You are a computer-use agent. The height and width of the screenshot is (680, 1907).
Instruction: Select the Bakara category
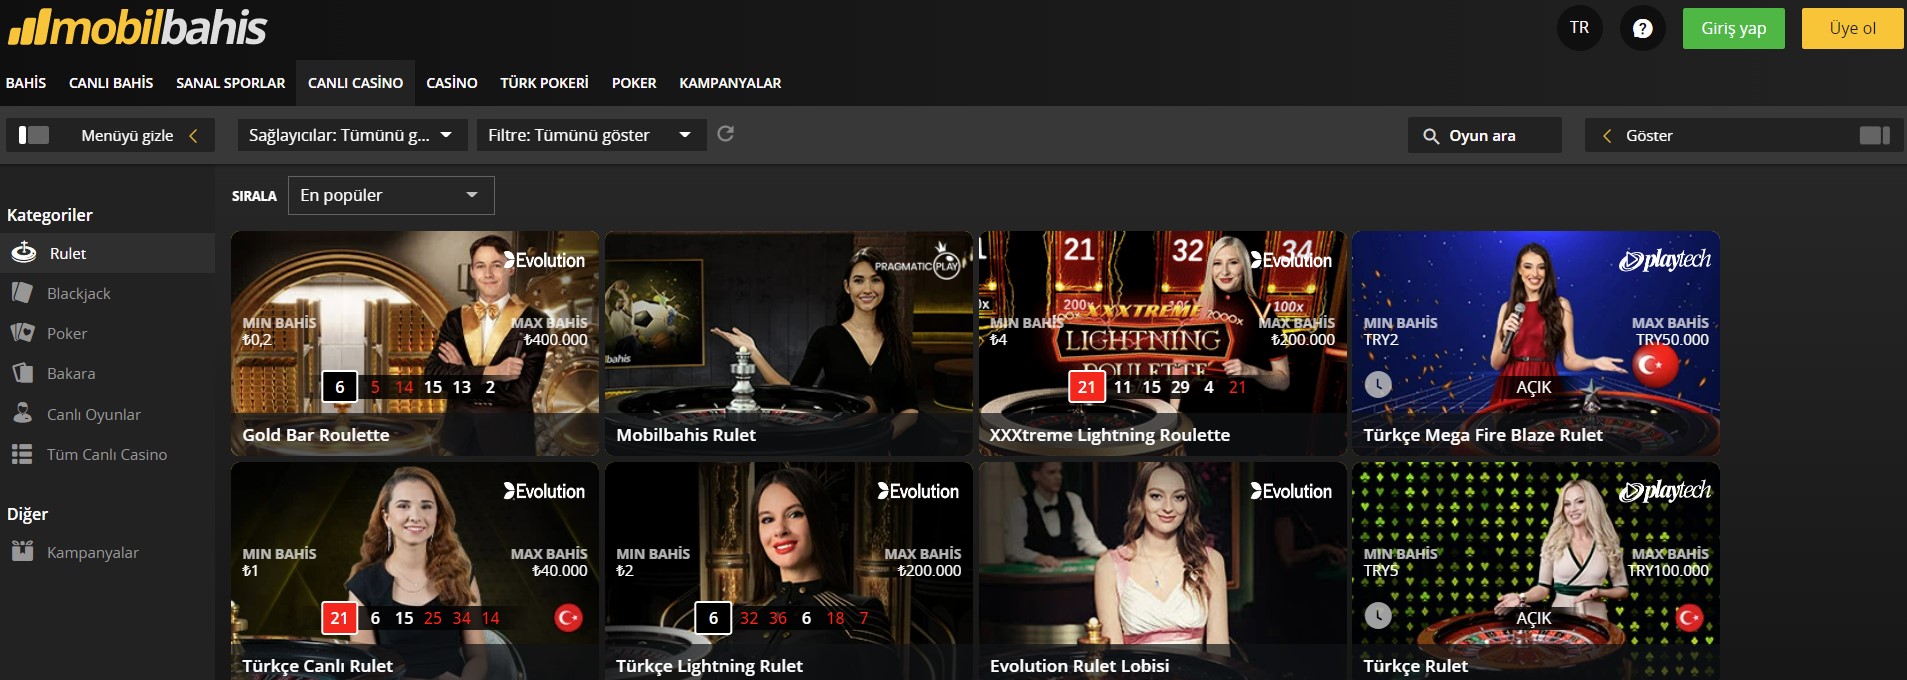[107, 373]
